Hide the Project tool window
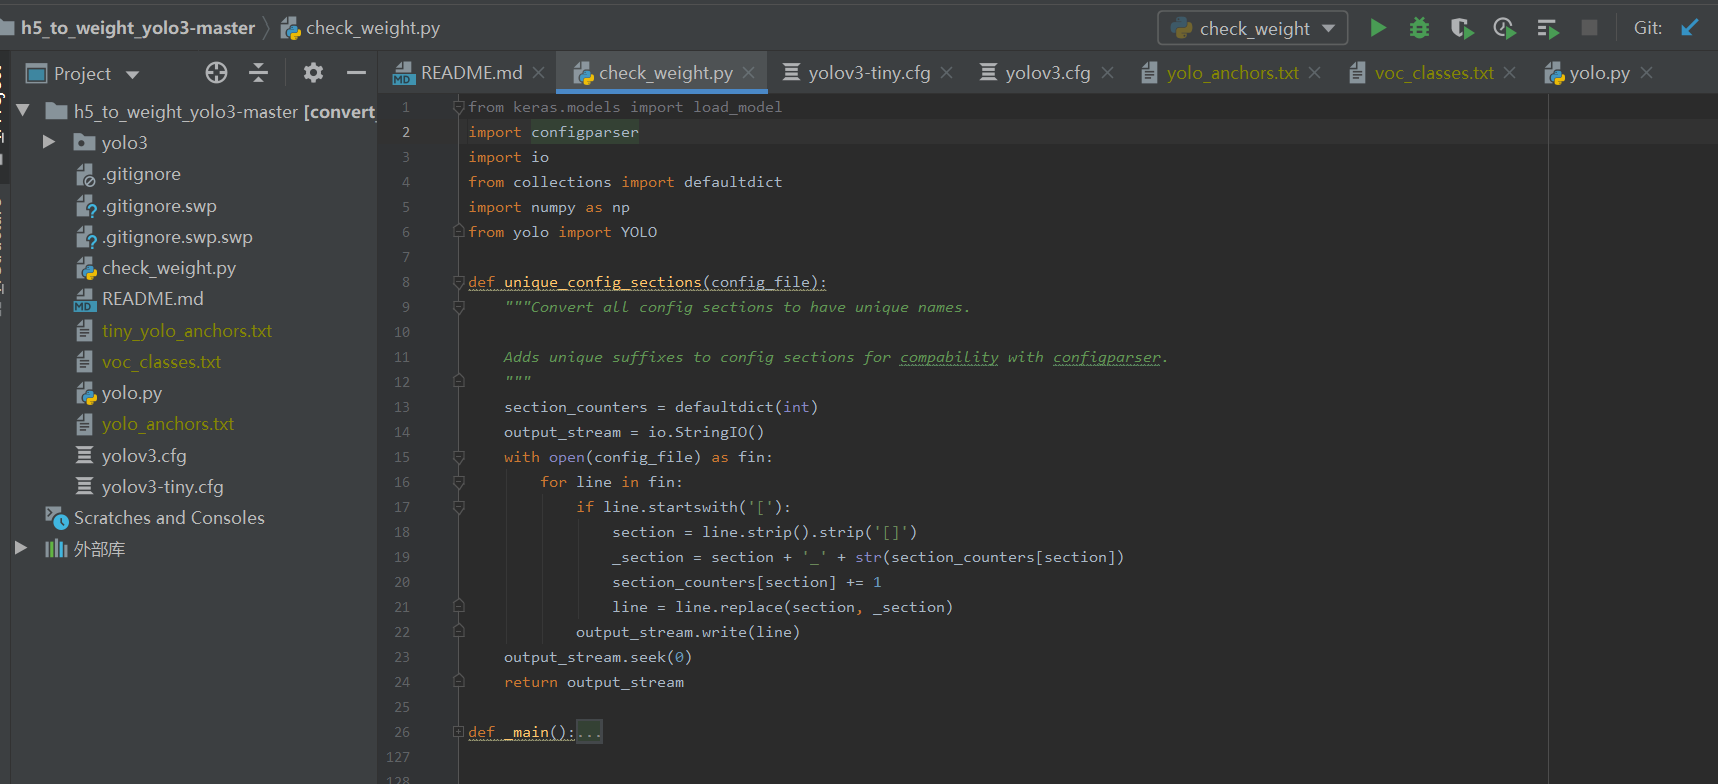The image size is (1718, 784). click(x=356, y=72)
